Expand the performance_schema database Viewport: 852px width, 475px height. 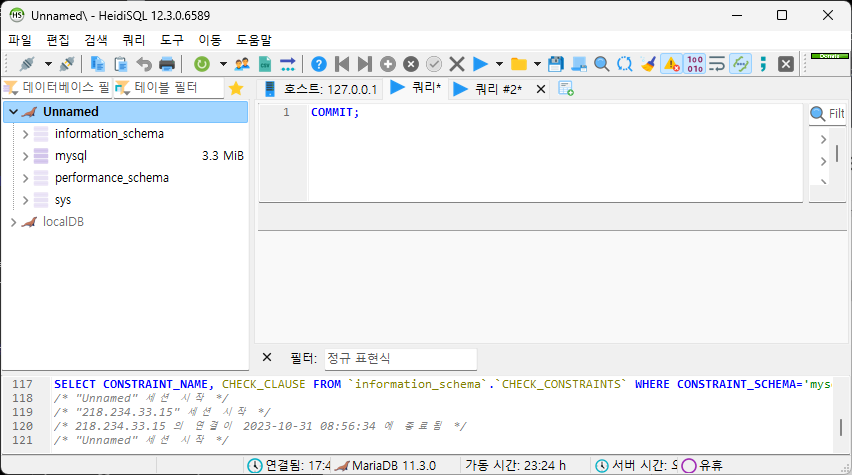pos(25,178)
